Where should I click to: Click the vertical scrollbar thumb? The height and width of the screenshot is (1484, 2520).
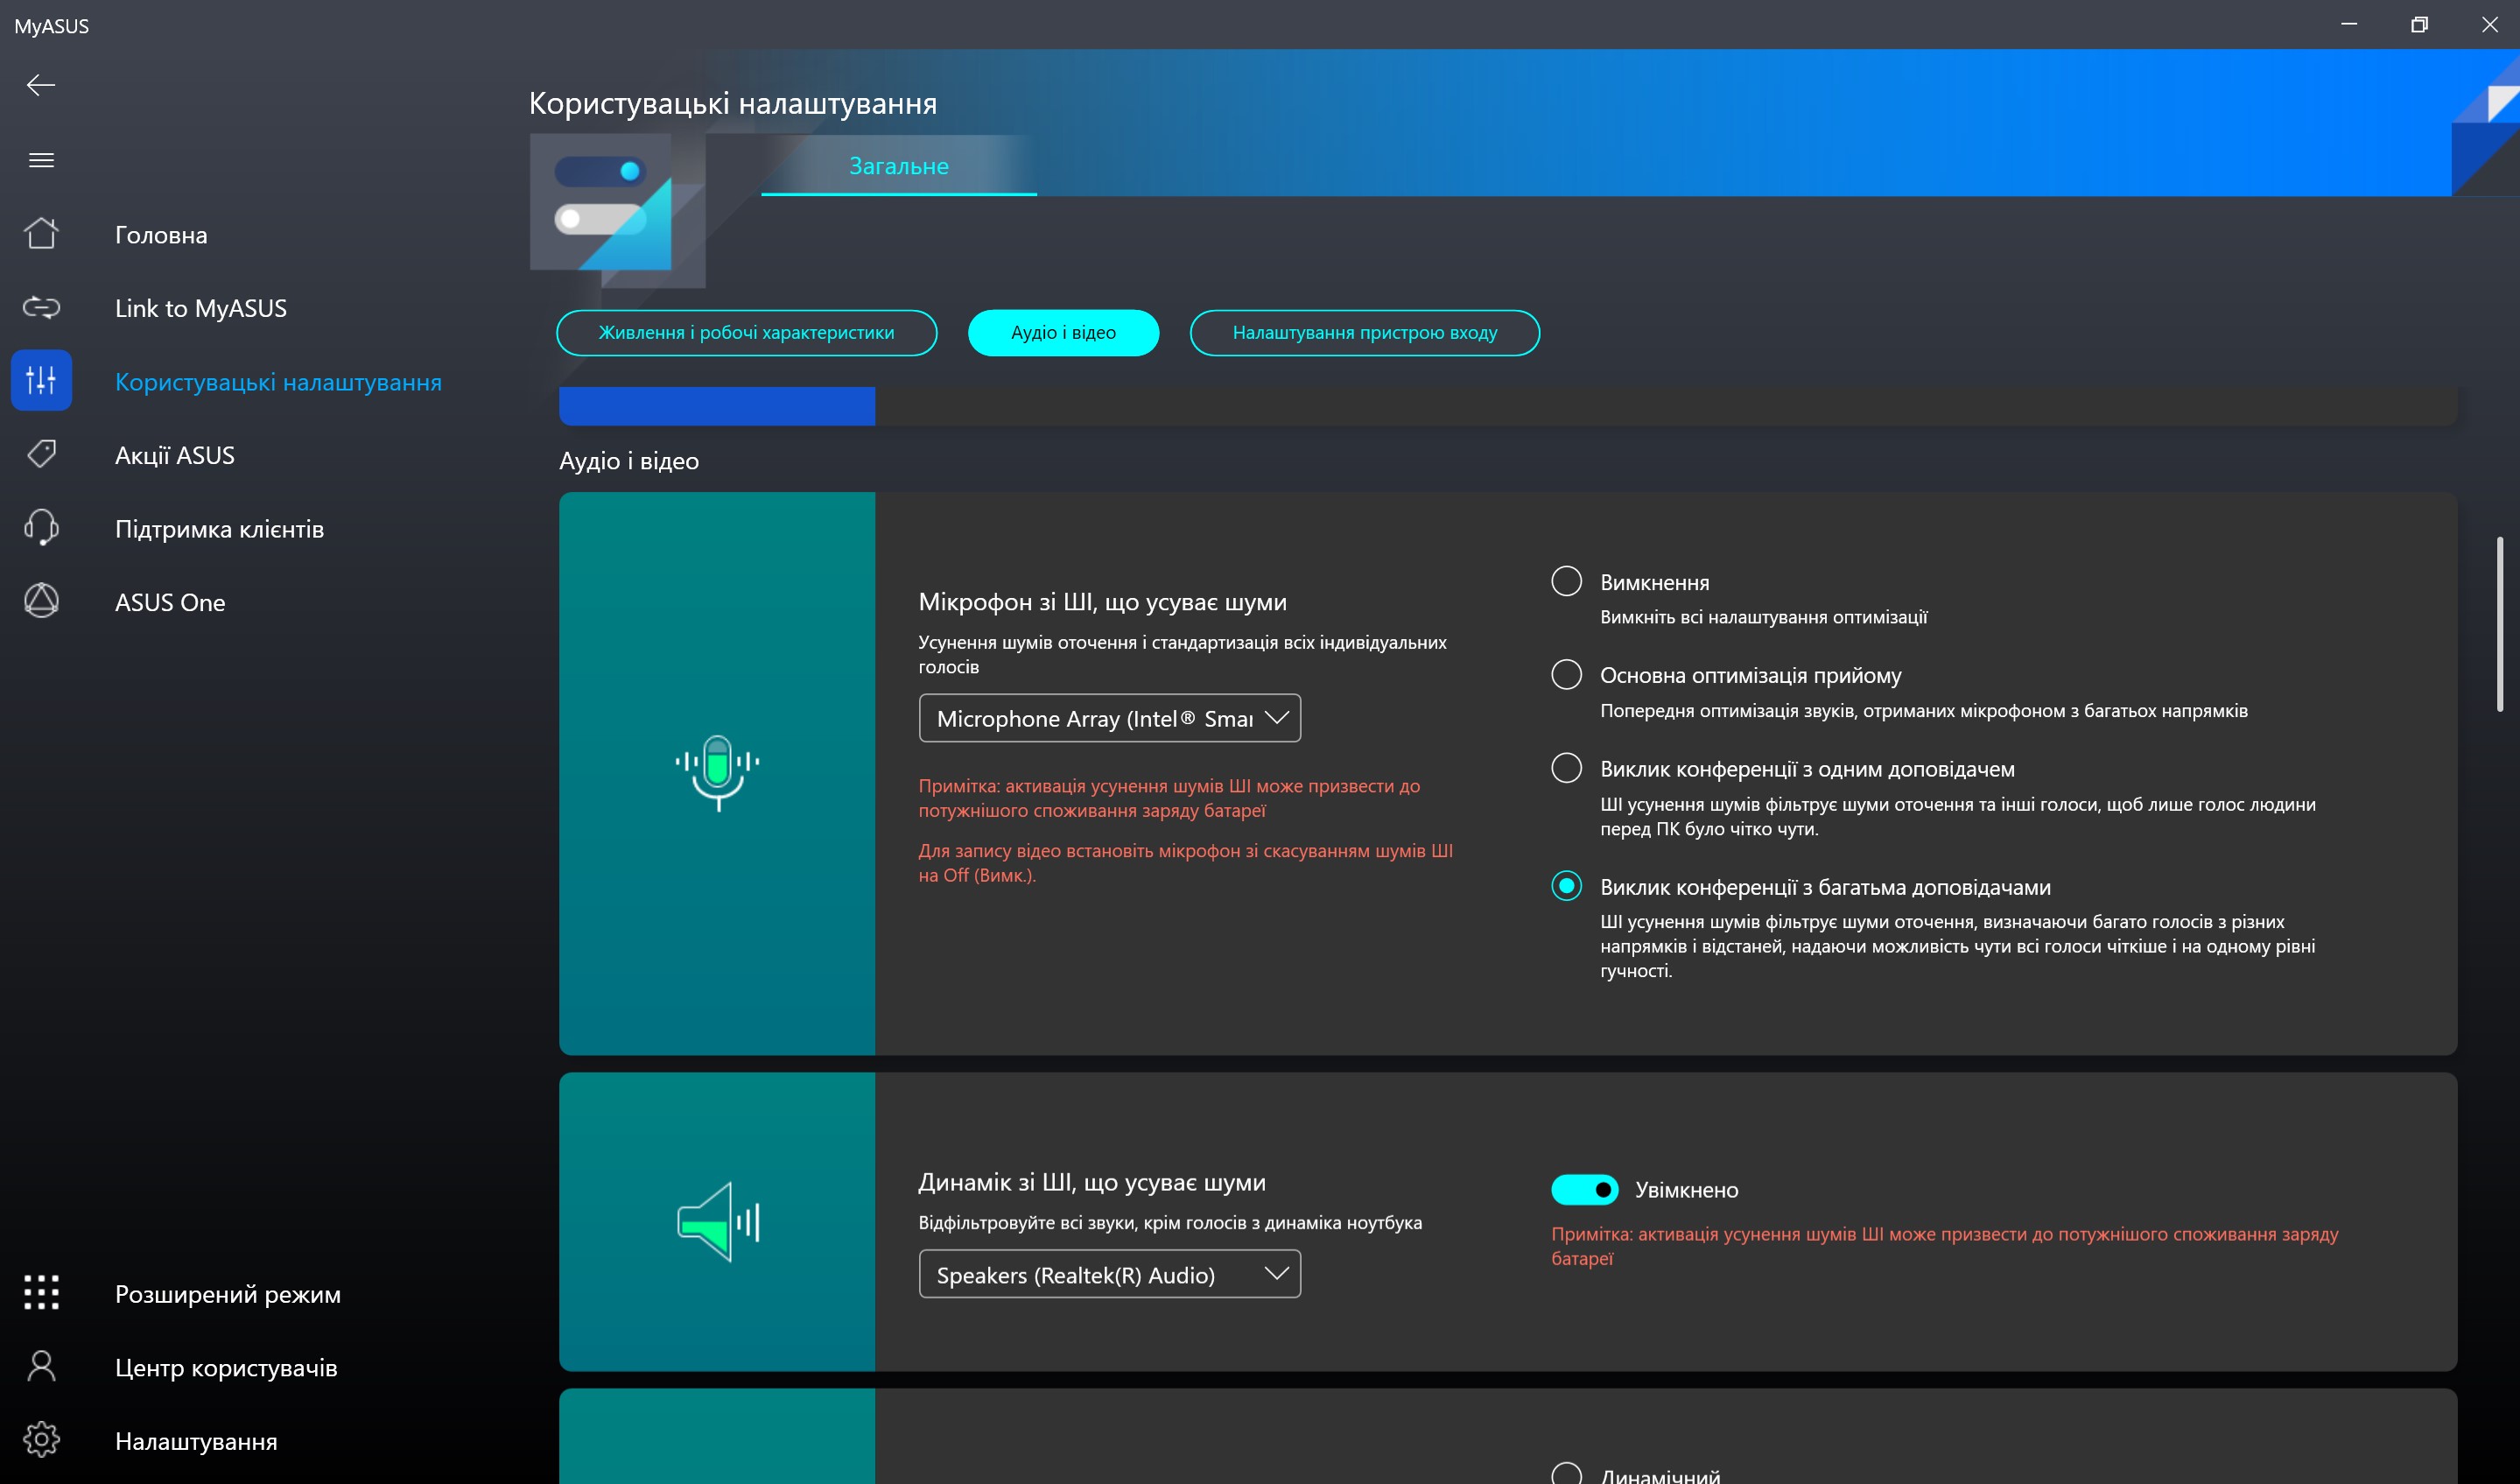click(x=2499, y=625)
